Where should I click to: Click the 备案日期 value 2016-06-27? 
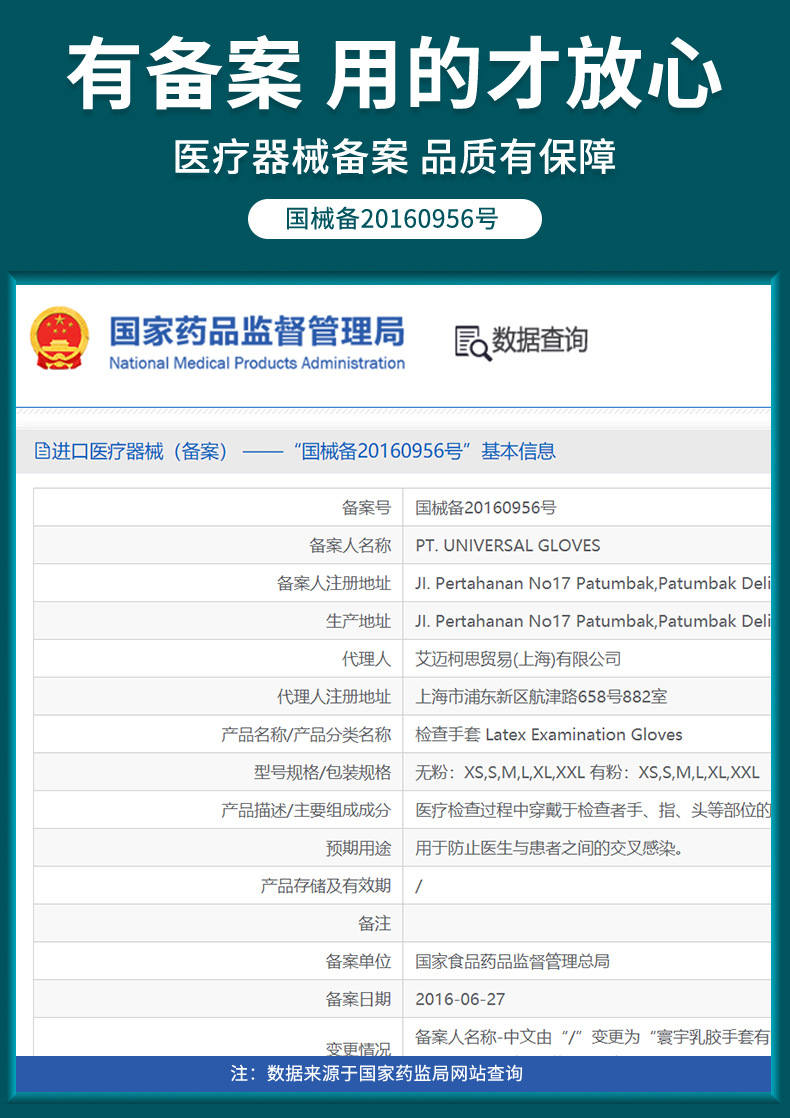(460, 999)
